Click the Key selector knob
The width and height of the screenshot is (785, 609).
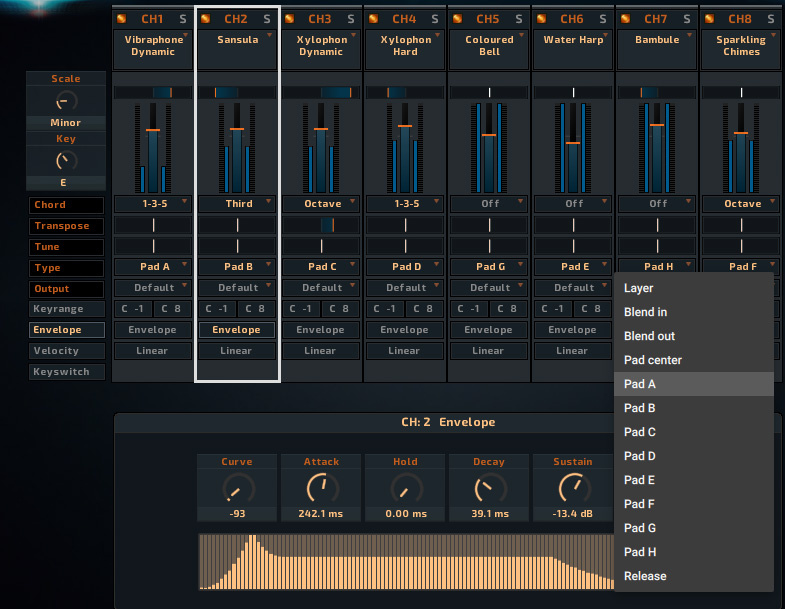tap(66, 160)
